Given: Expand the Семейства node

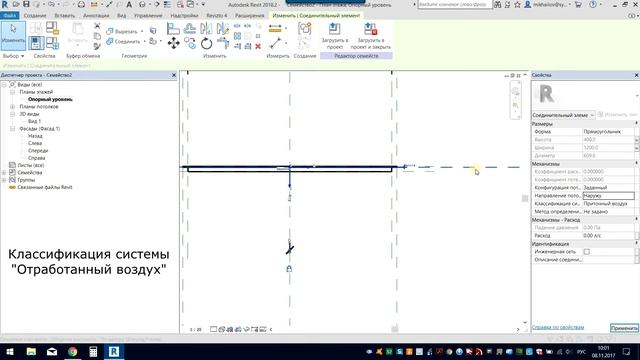Looking at the screenshot, I should 4,173.
